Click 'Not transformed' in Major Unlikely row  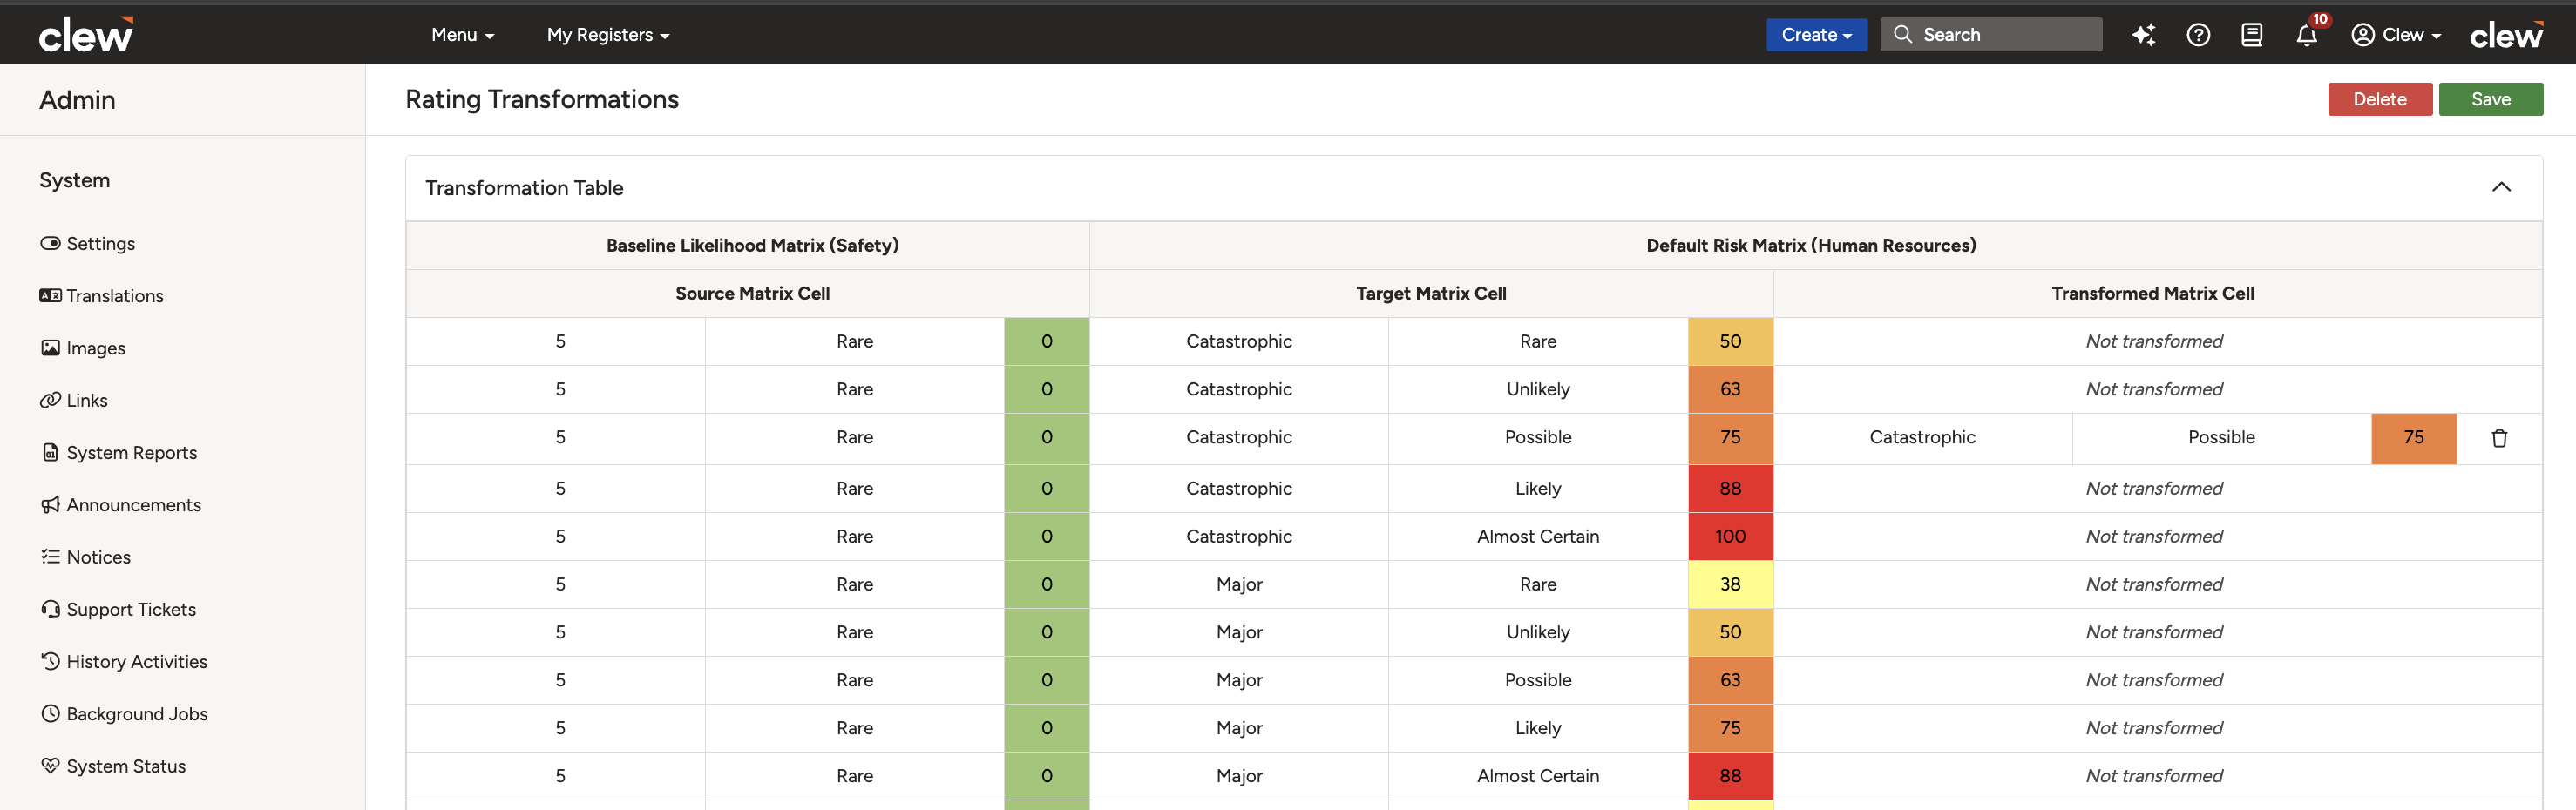click(x=2154, y=632)
